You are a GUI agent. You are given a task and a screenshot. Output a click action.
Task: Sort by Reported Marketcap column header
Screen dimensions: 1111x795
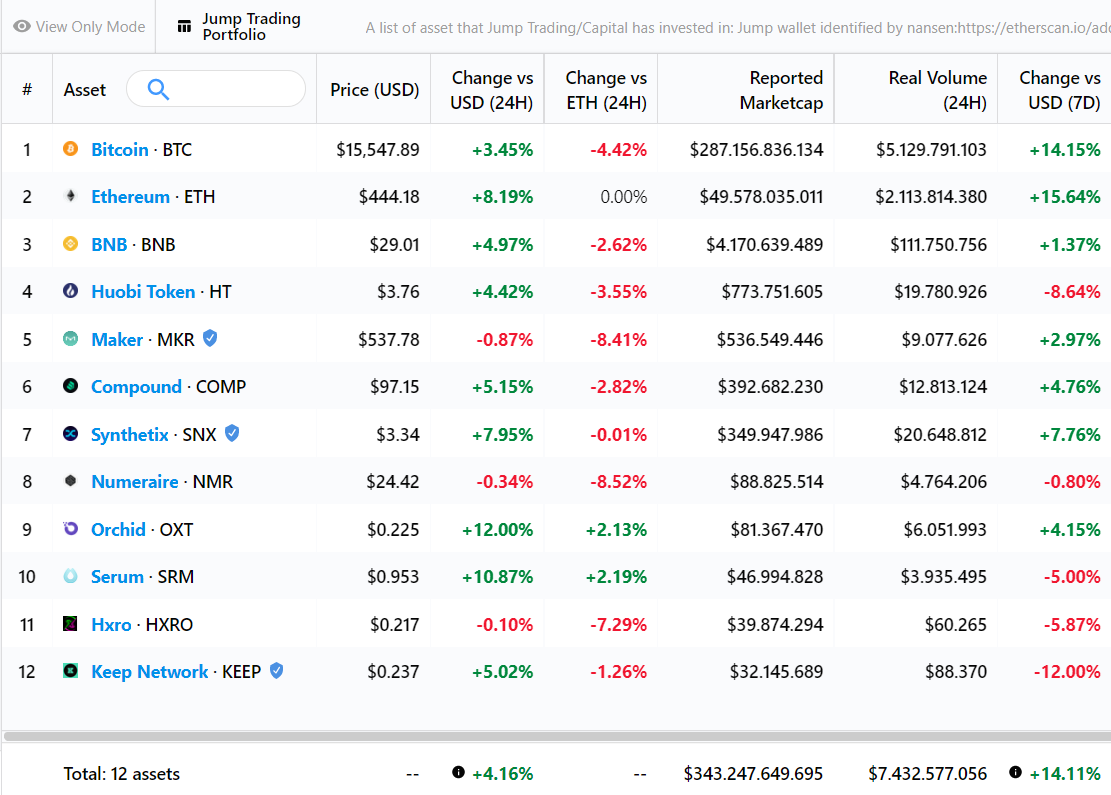pos(781,90)
